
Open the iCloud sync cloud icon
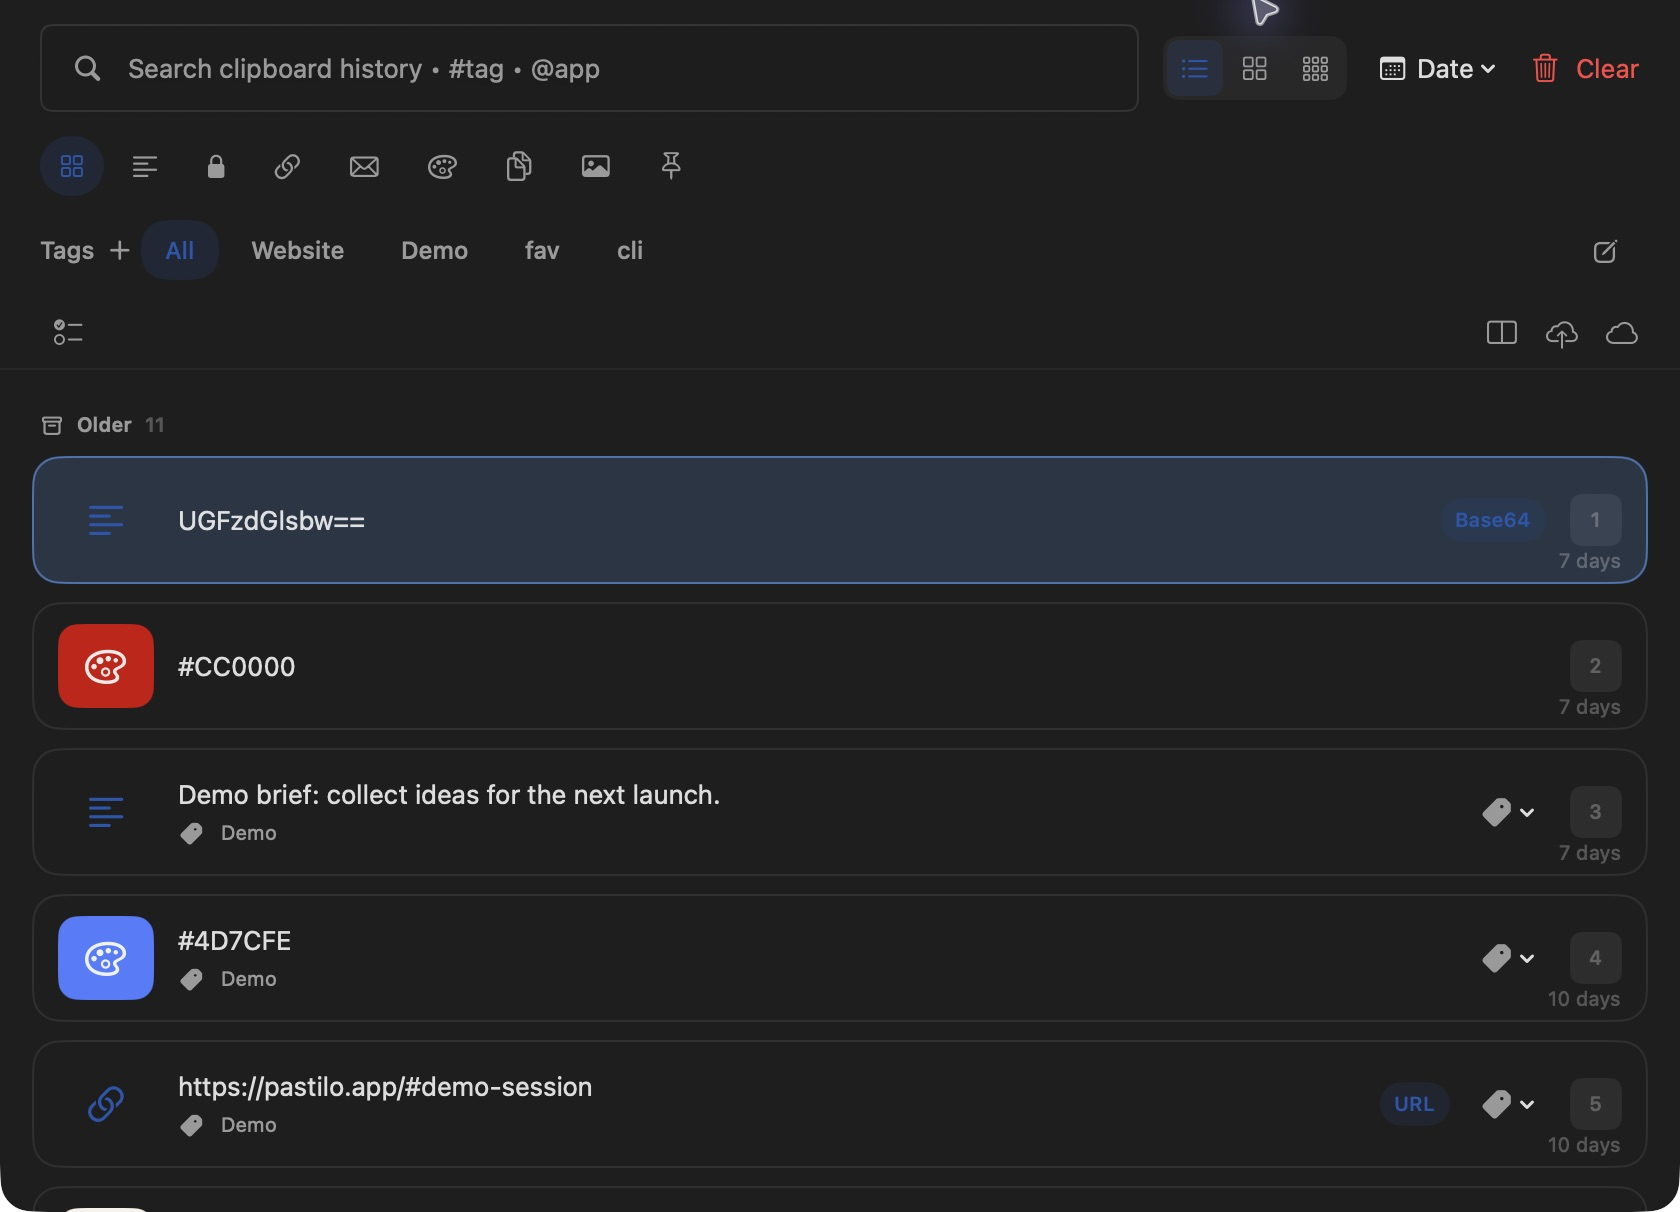pos(1622,332)
